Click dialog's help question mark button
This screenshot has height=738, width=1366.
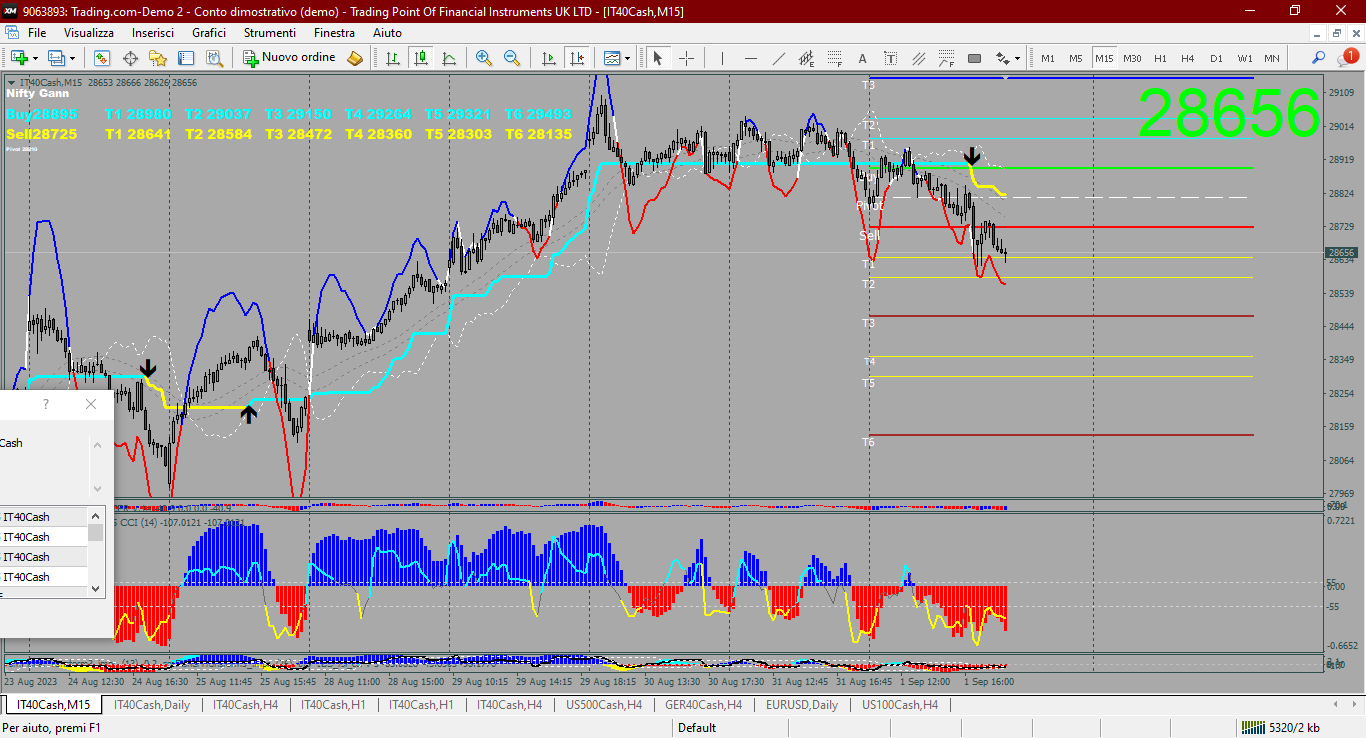click(46, 404)
